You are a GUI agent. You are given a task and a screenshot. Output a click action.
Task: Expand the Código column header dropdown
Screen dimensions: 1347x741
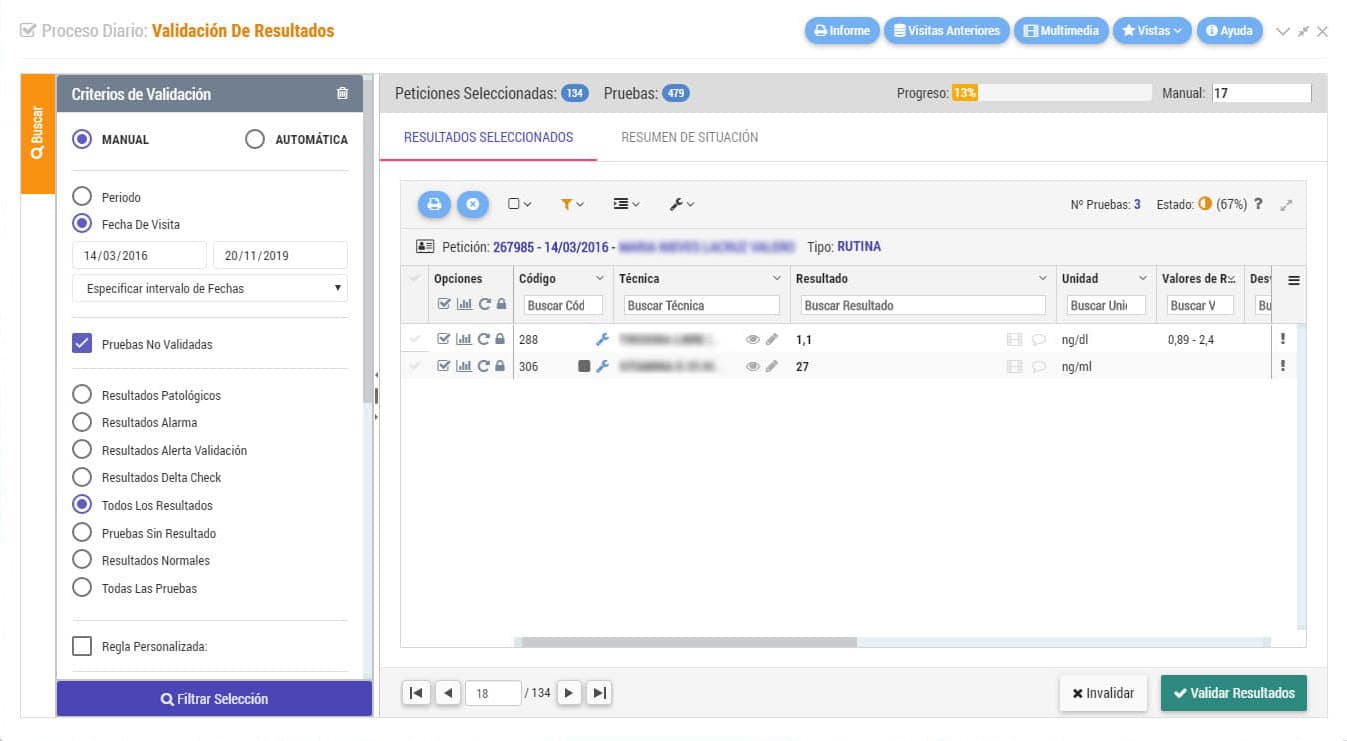coord(600,279)
